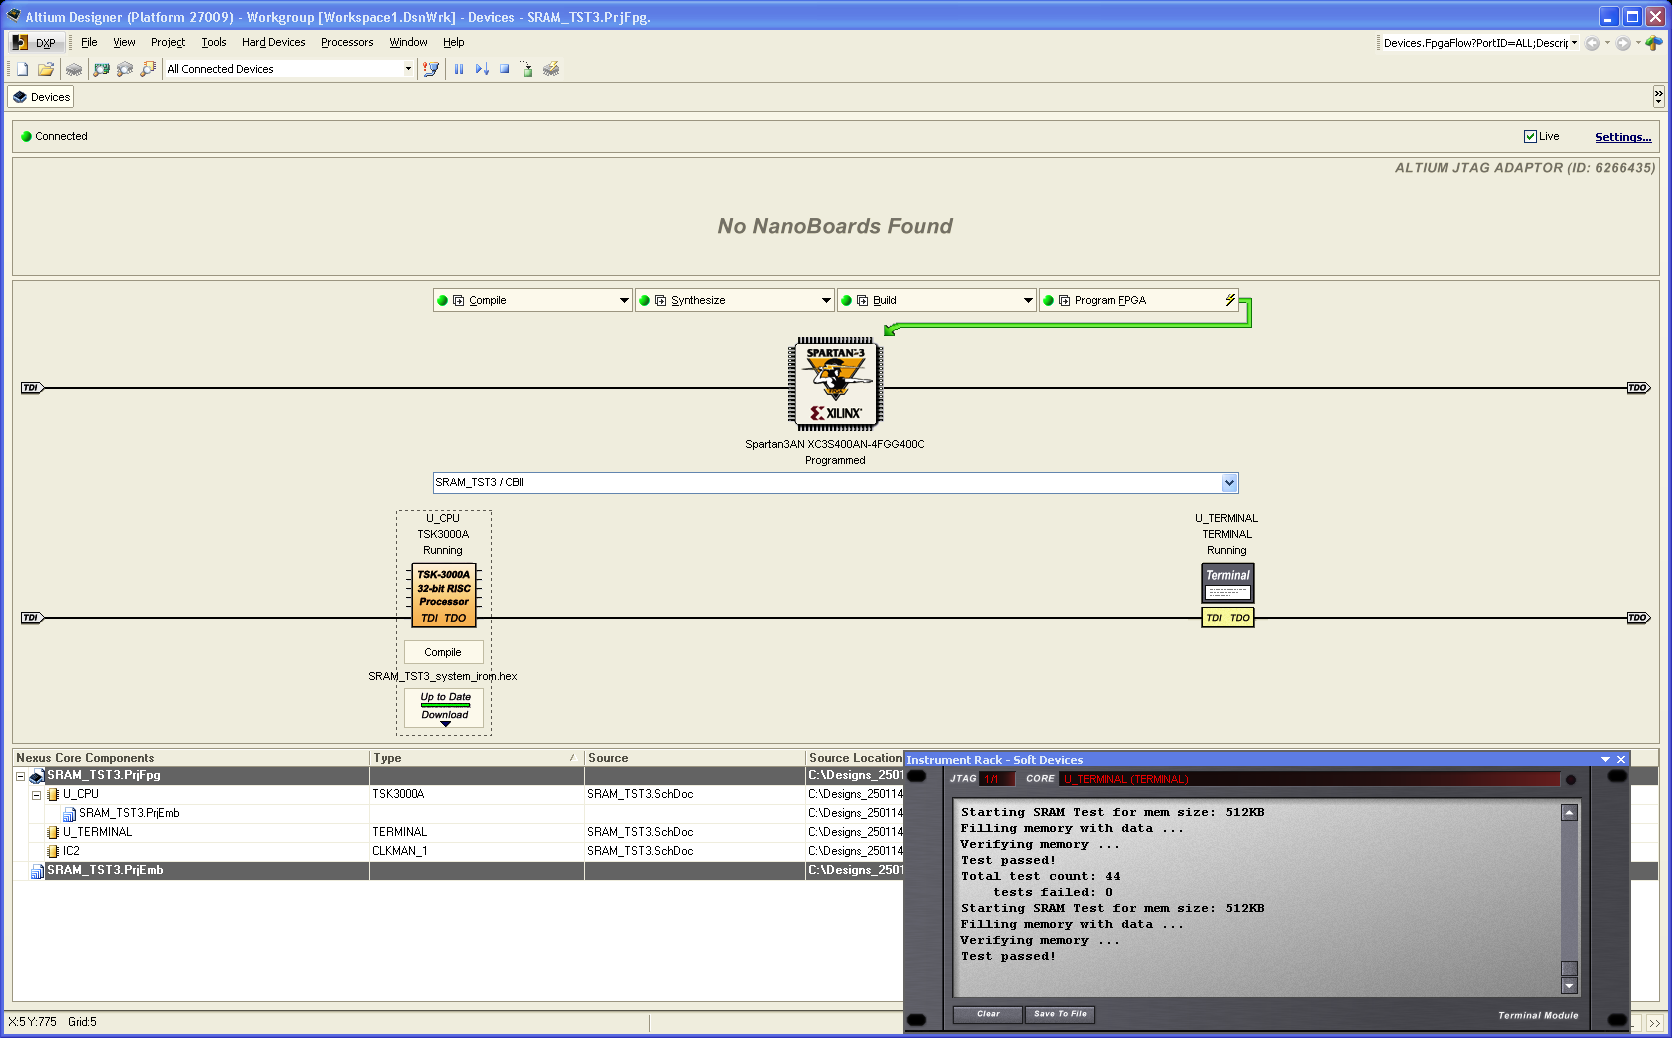Toggle the Live checkbox
Viewport: 1672px width, 1038px height.
tap(1530, 136)
